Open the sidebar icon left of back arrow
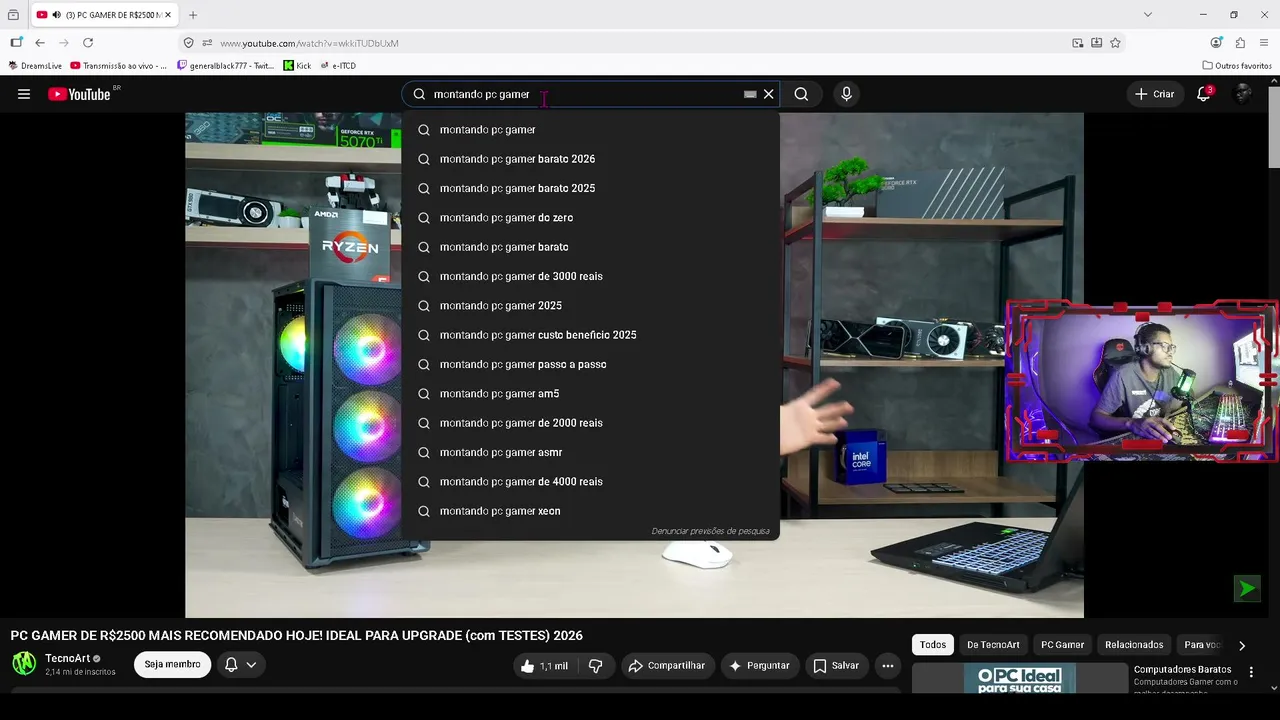This screenshot has width=1280, height=720. point(16,43)
